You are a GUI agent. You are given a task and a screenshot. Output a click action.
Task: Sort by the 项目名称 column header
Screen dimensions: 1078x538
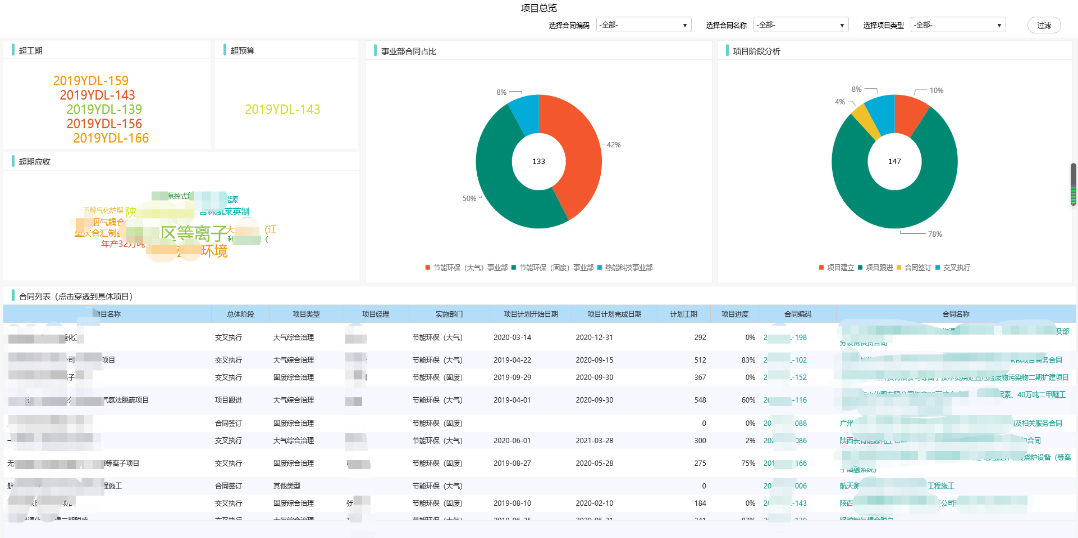pos(107,314)
